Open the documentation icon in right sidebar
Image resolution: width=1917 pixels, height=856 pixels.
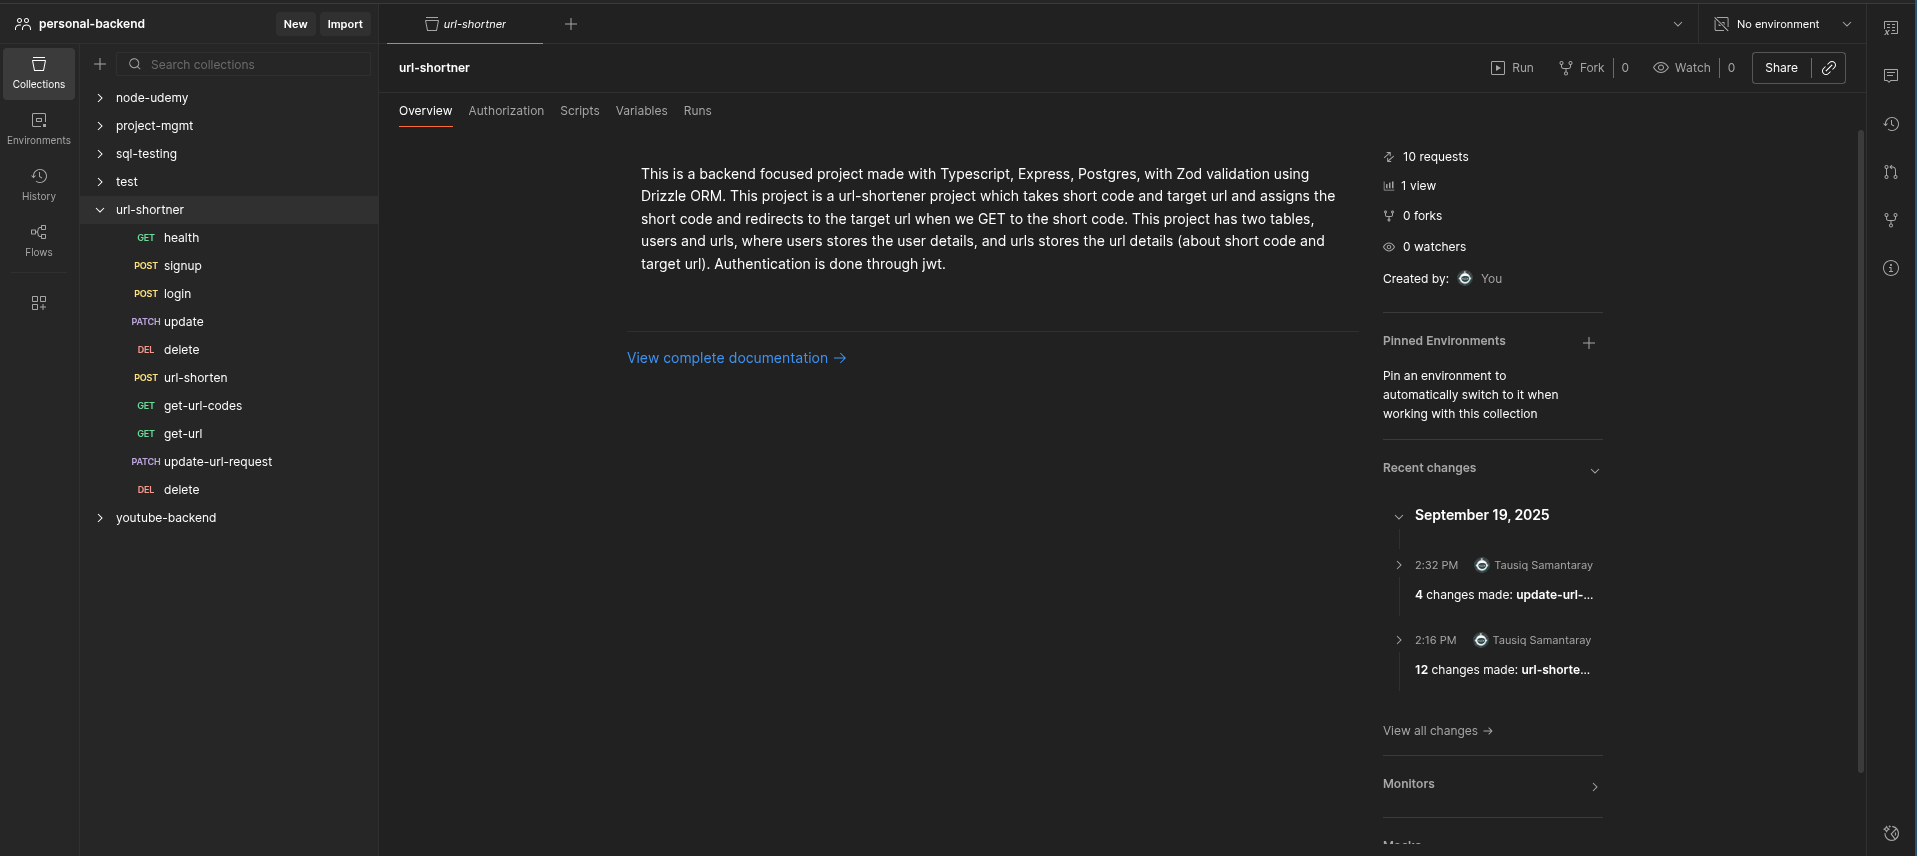coord(1891,28)
